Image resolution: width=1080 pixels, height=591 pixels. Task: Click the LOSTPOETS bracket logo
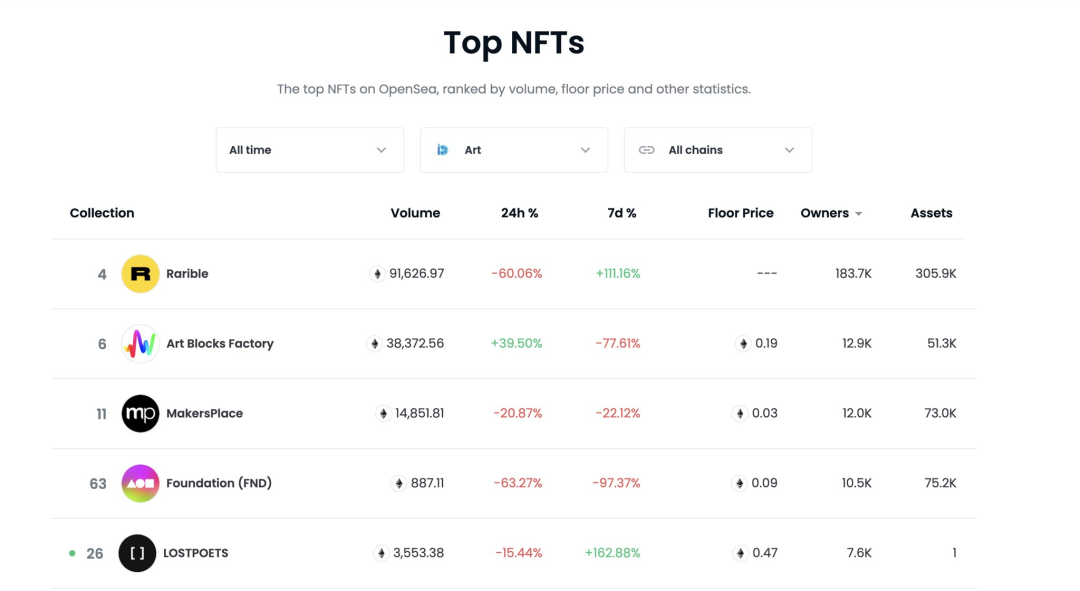(x=137, y=553)
